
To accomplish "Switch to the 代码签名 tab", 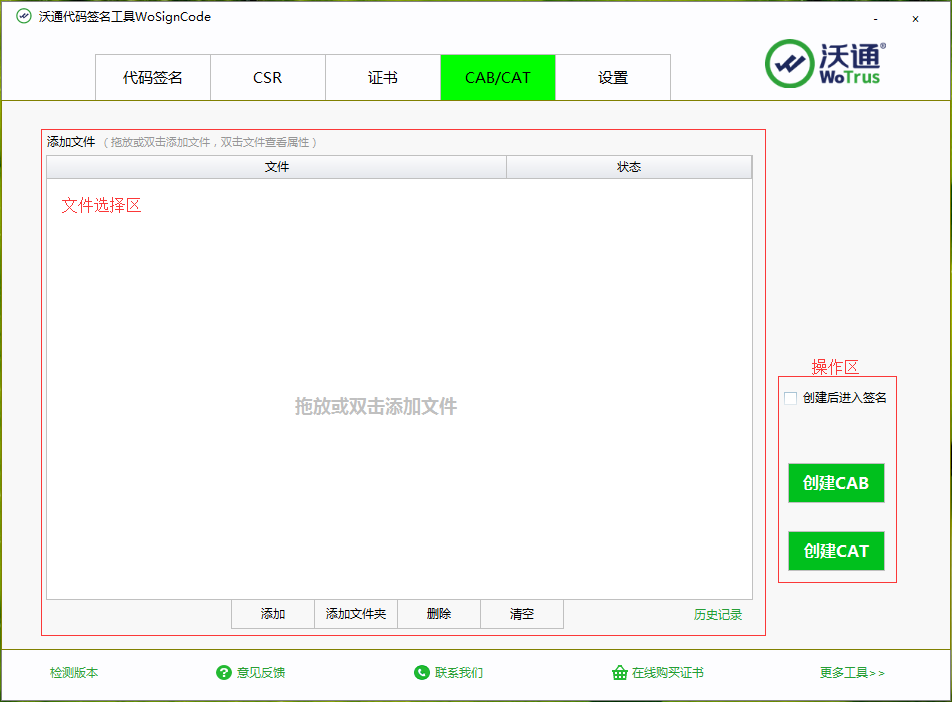I will [x=153, y=78].
